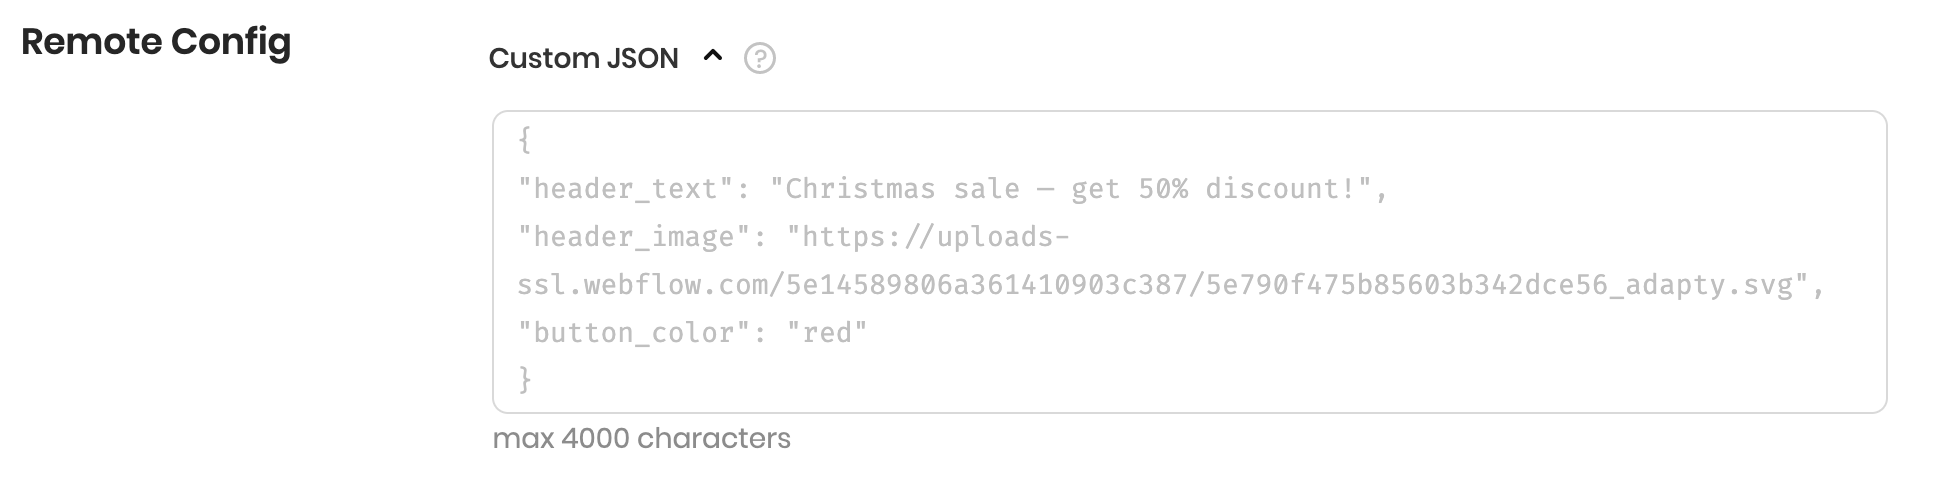Image resolution: width=1938 pixels, height=490 pixels.
Task: Open the Custom JSON help tooltip icon
Action: click(x=760, y=59)
